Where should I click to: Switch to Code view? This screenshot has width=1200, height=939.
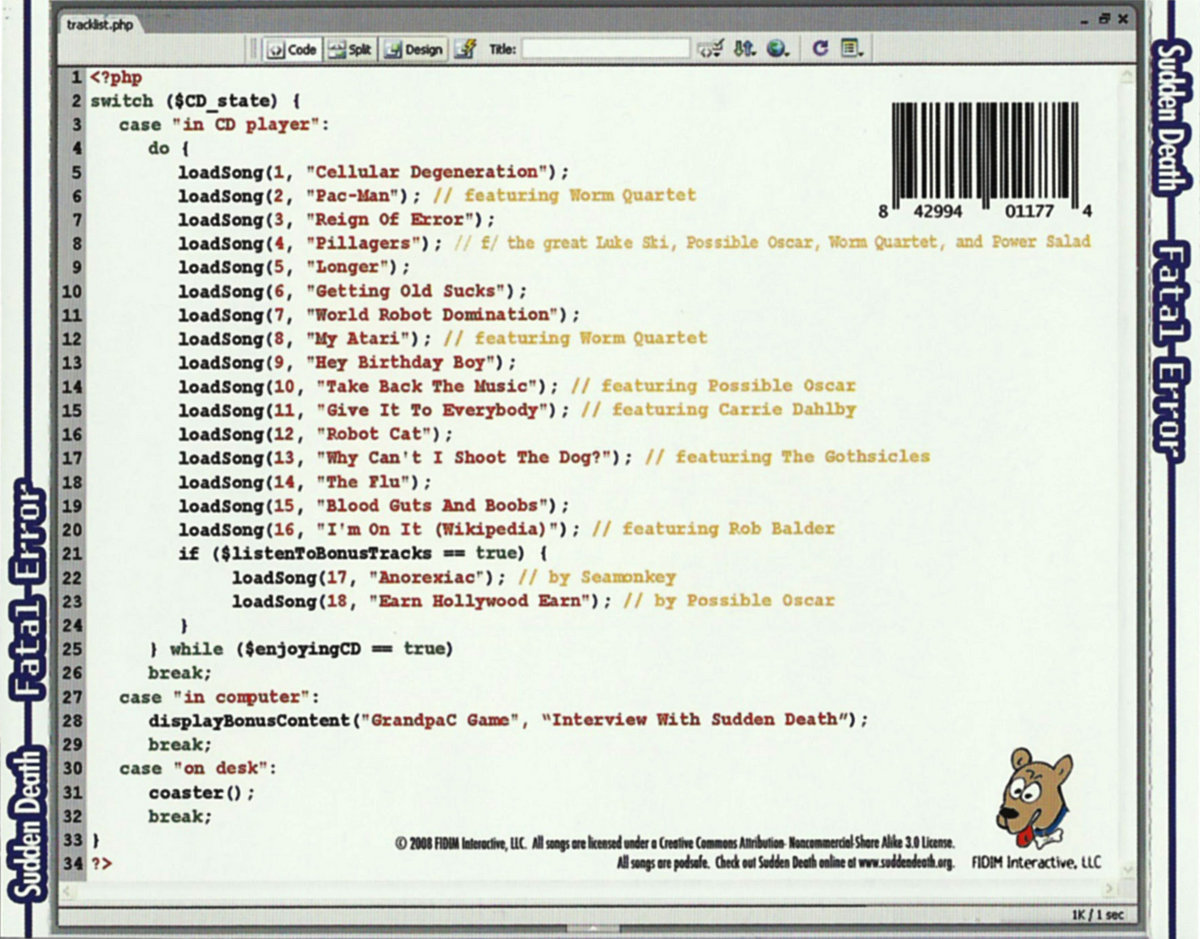[x=292, y=49]
